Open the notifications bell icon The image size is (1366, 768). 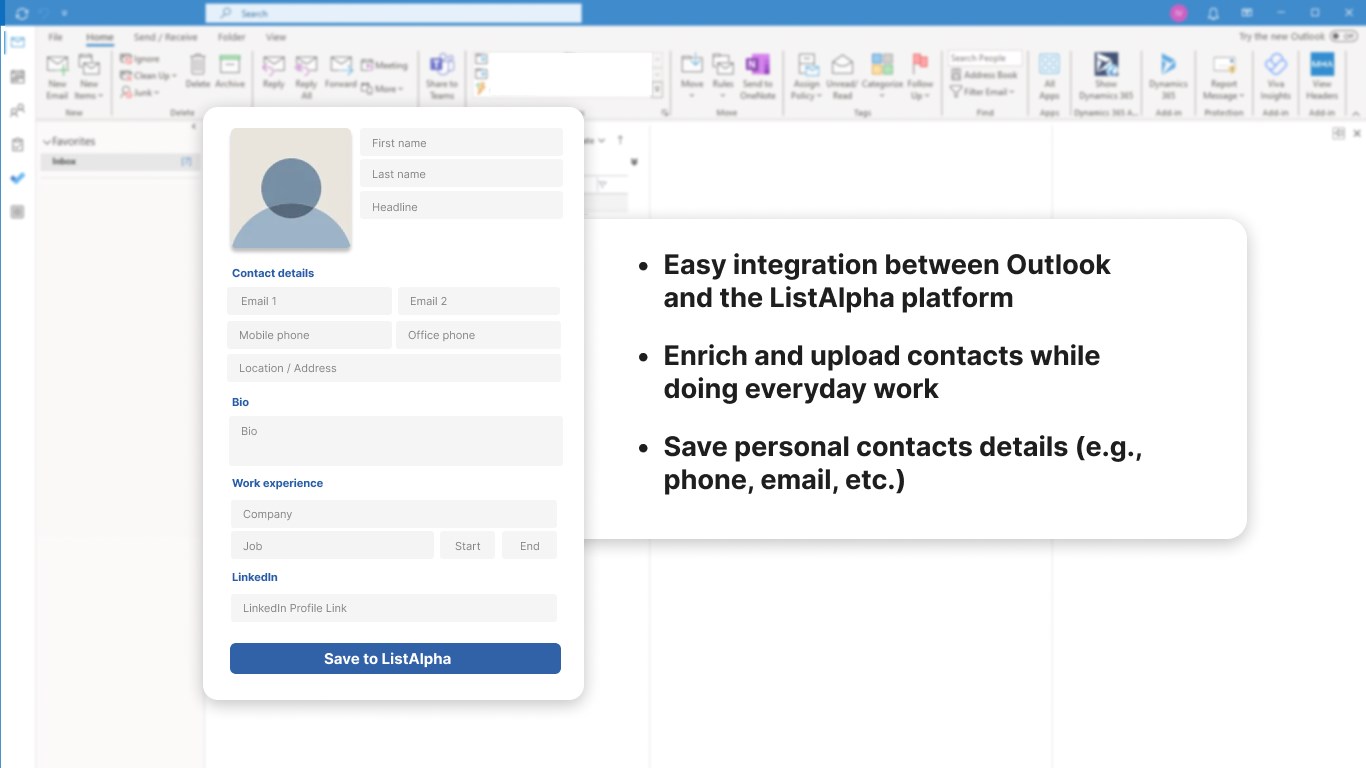point(1213,13)
